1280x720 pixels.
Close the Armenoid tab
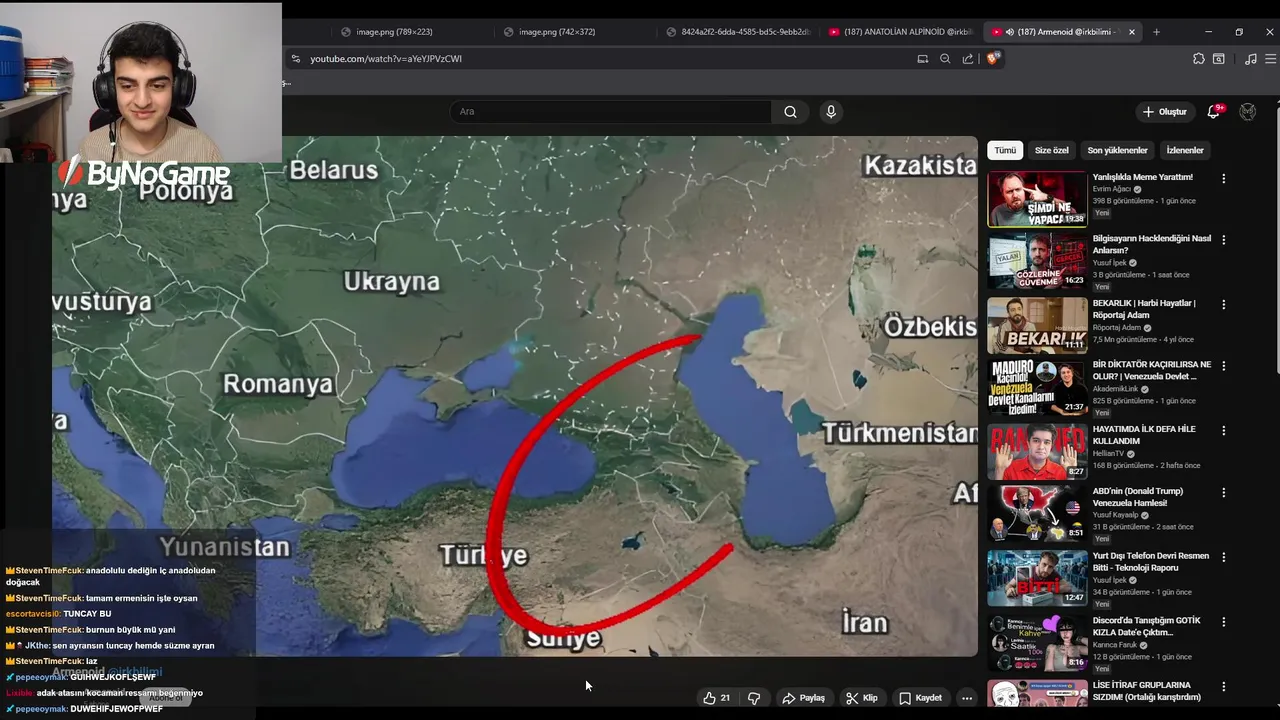(x=1132, y=32)
